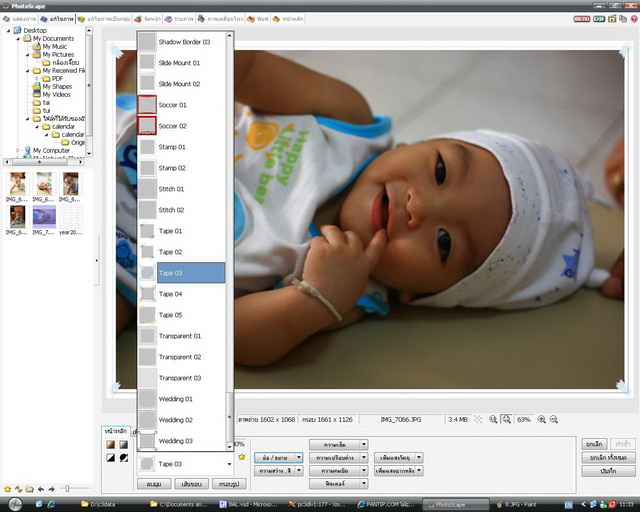Select the Tape 04 frame
The width and height of the screenshot is (640, 512).
[x=182, y=294]
